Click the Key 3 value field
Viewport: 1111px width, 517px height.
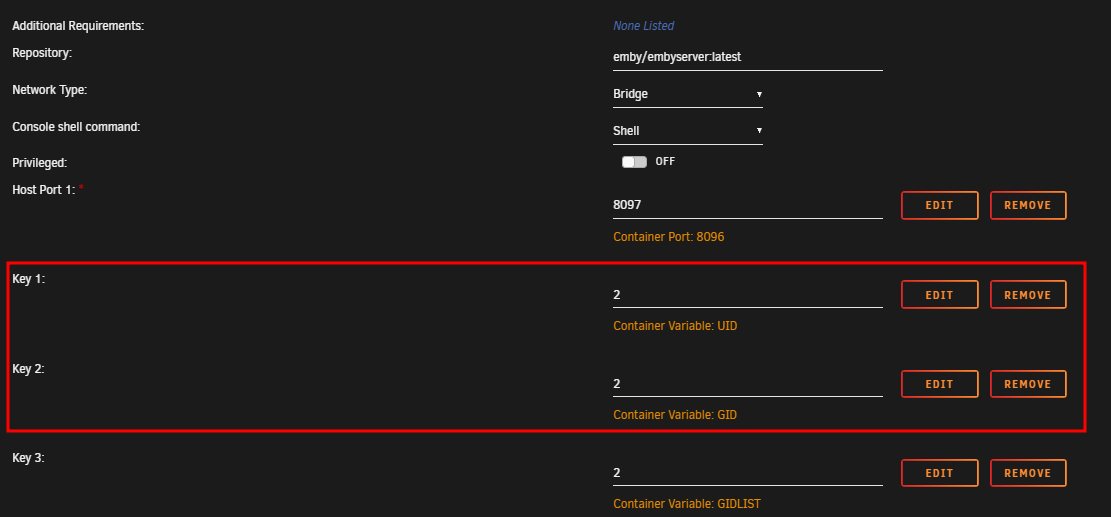pos(748,472)
